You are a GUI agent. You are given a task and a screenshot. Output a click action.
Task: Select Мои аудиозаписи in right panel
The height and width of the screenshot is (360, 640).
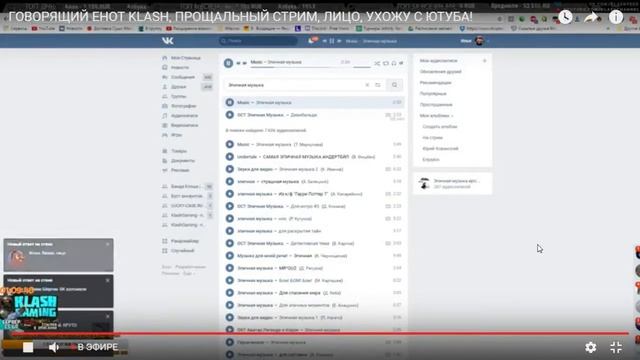[438, 60]
